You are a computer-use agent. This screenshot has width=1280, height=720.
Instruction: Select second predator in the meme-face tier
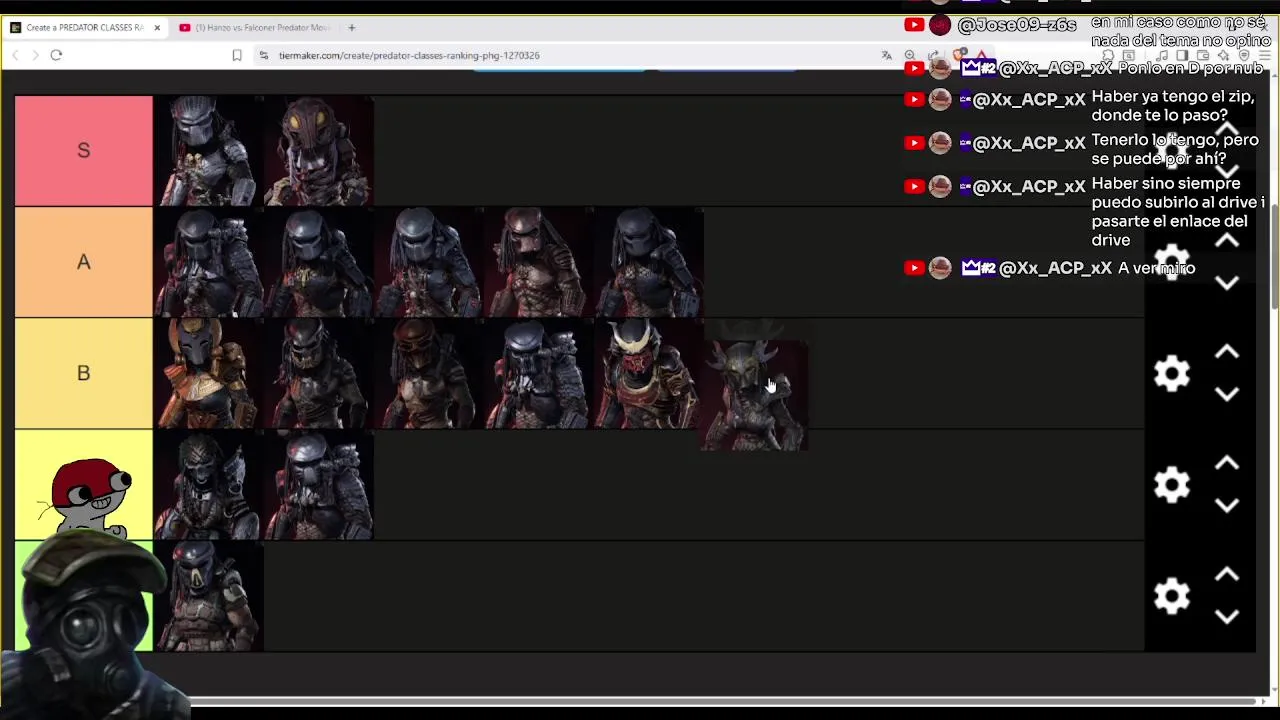coord(318,485)
